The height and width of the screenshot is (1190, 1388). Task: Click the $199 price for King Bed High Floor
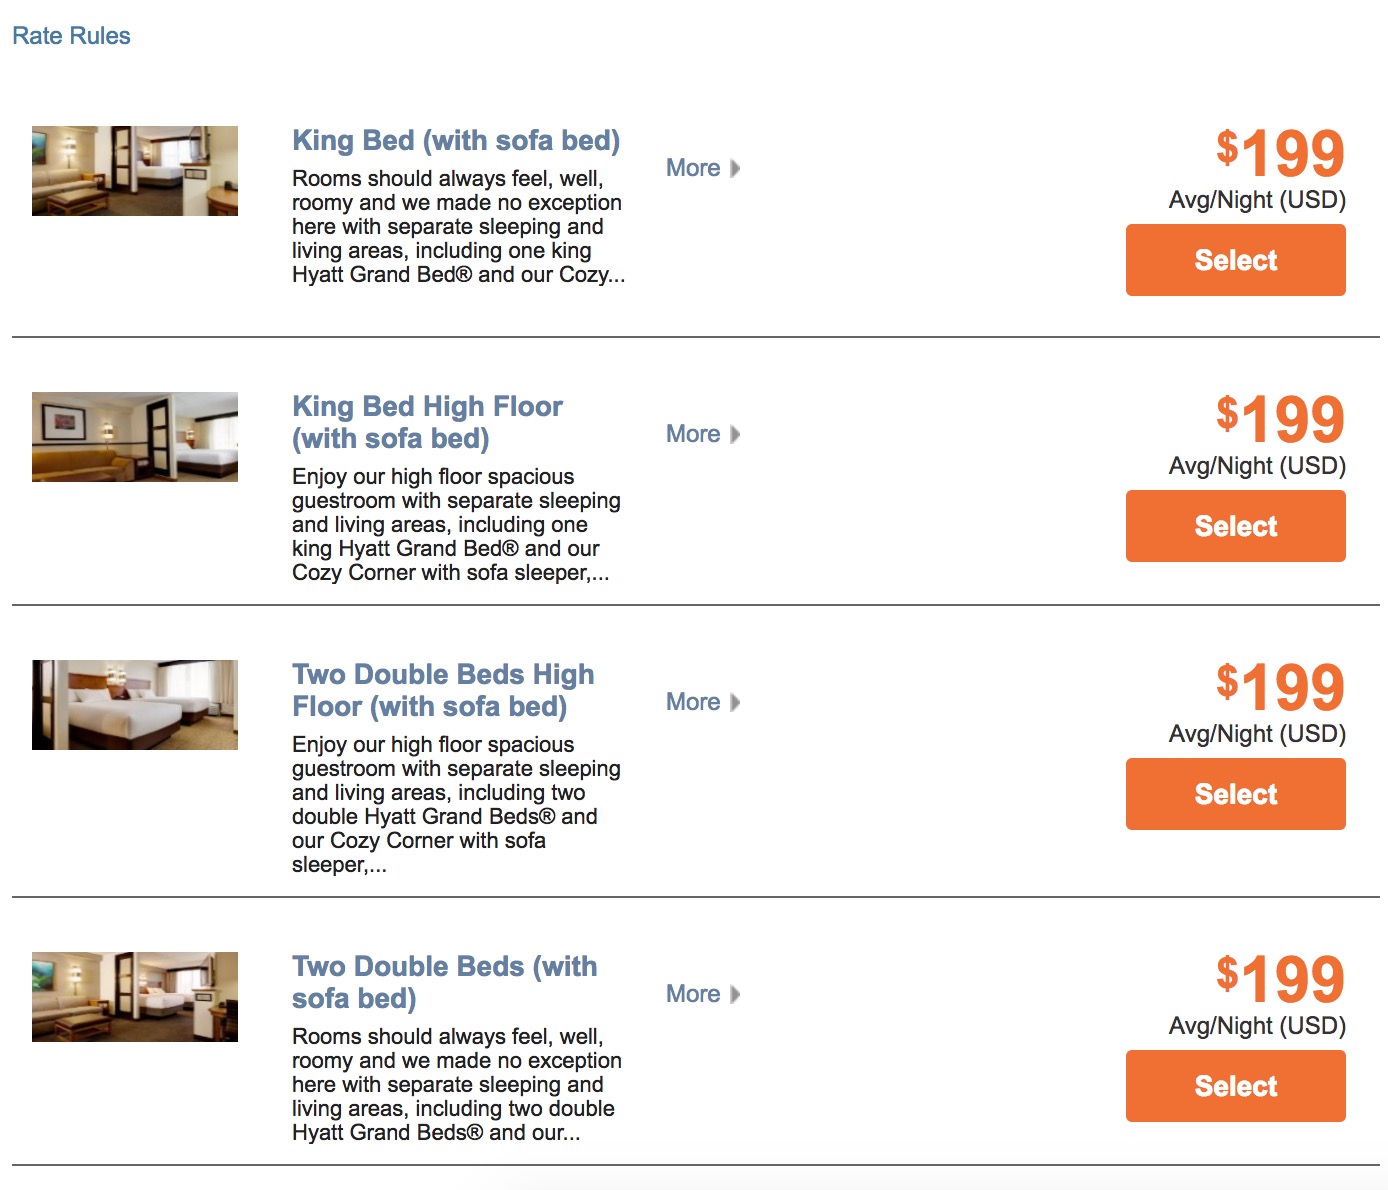click(x=1280, y=420)
